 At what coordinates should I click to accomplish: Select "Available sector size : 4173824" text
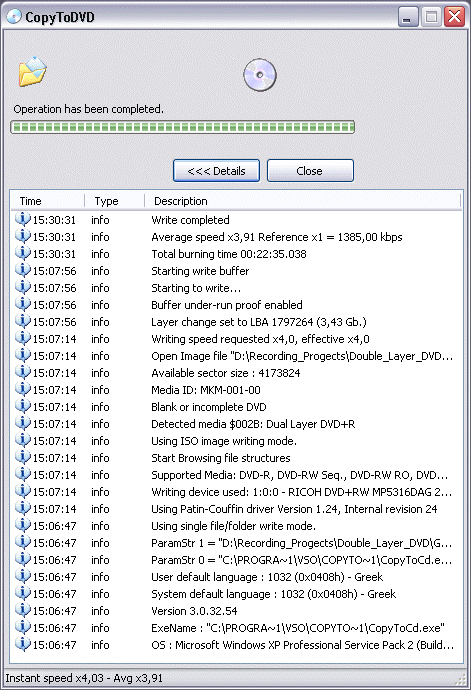[x=225, y=373]
